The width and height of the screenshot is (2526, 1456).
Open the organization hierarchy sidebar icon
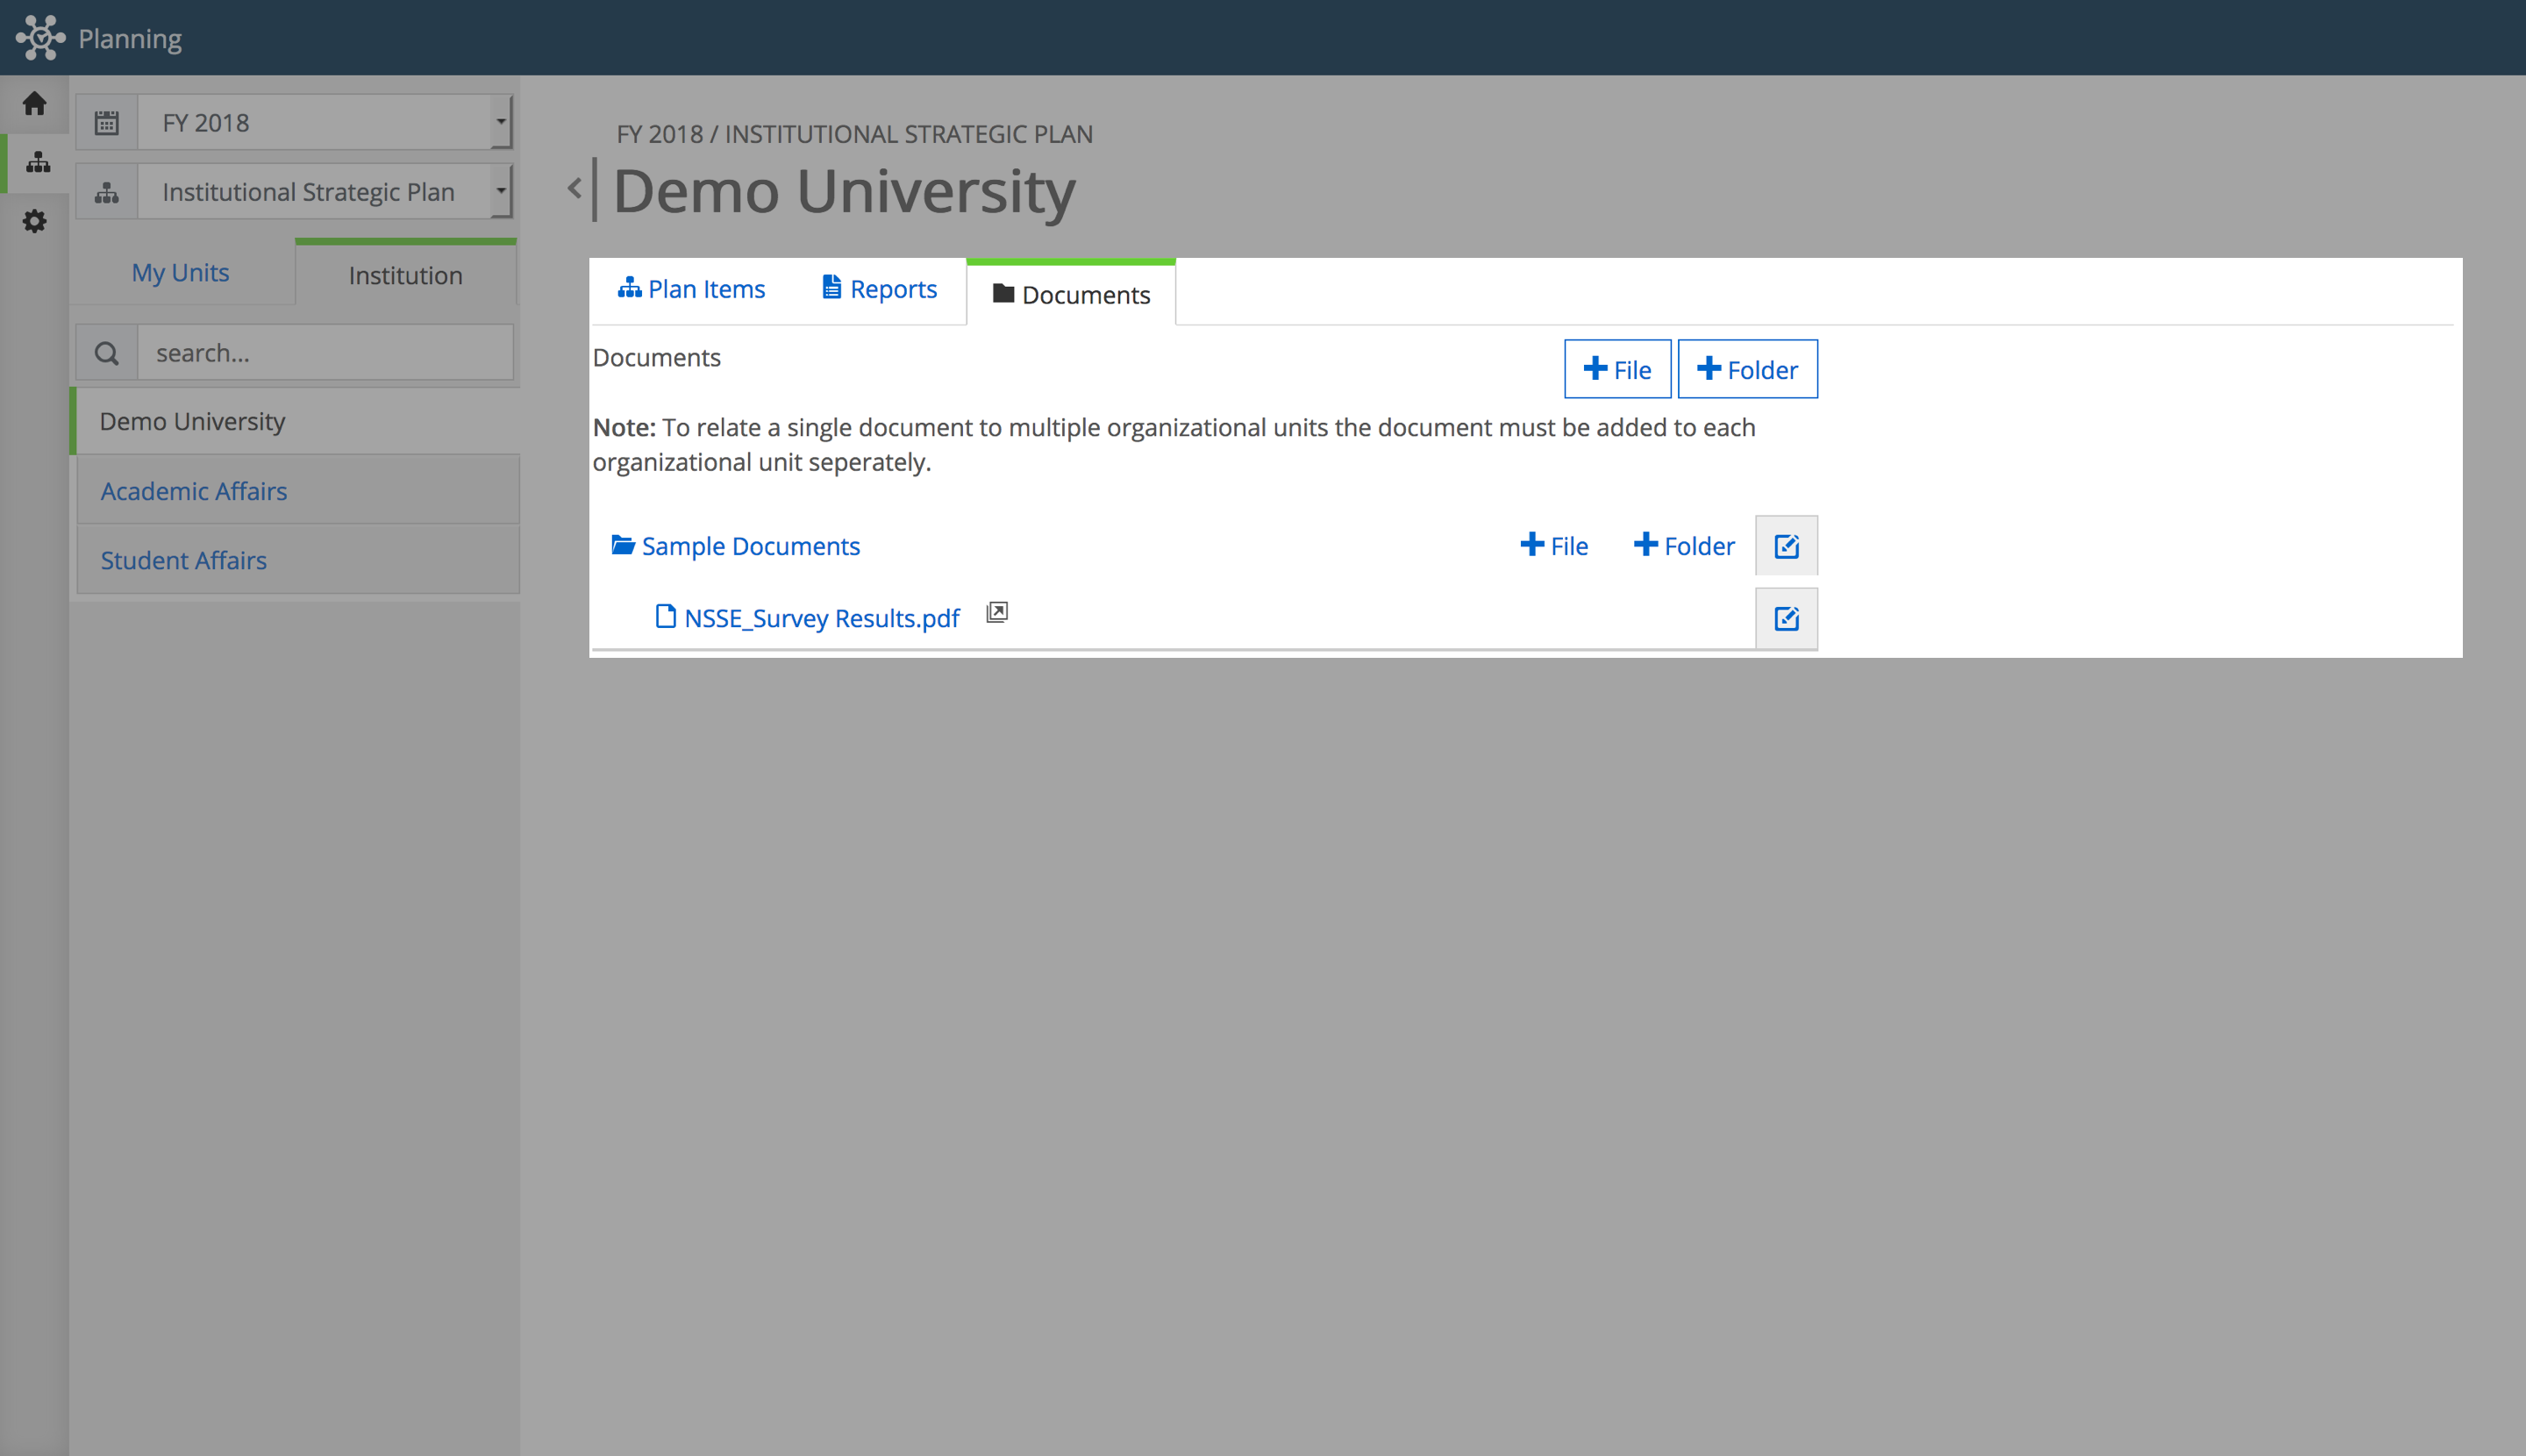[x=38, y=162]
